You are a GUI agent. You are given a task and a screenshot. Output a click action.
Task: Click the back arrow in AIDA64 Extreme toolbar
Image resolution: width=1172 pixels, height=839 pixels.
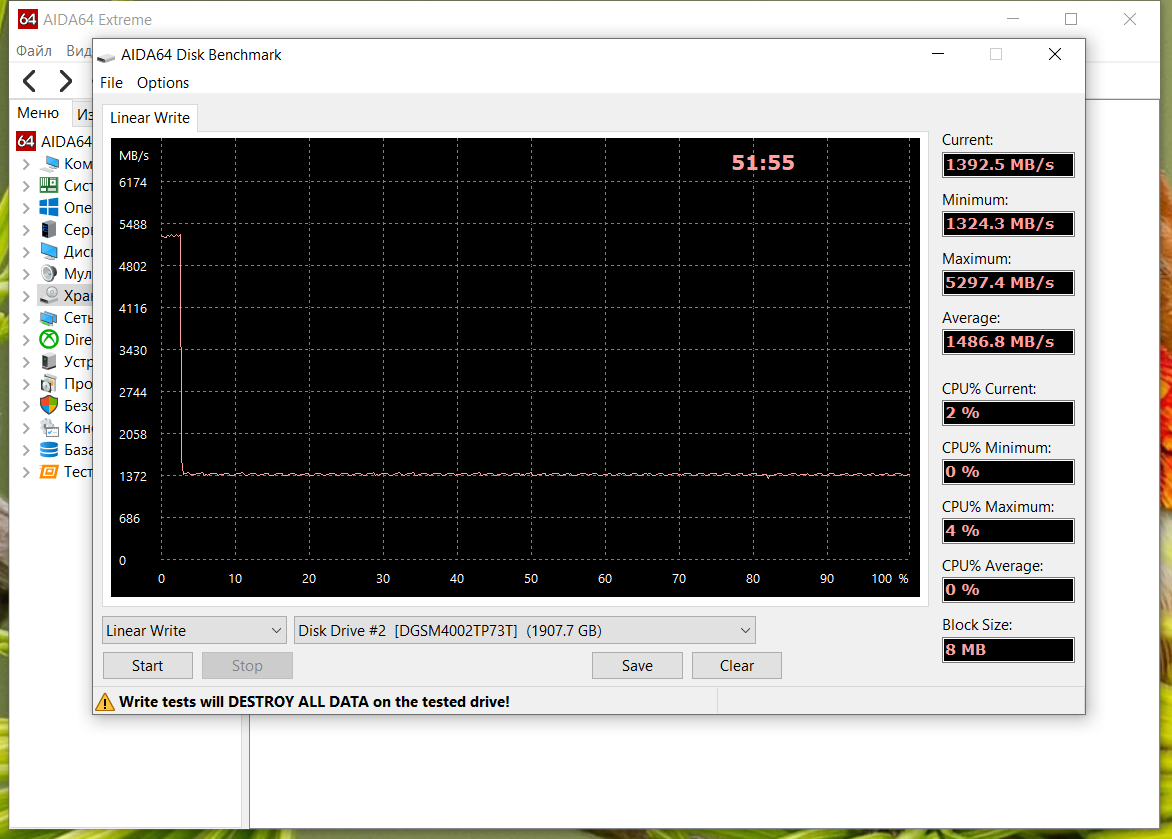29,80
